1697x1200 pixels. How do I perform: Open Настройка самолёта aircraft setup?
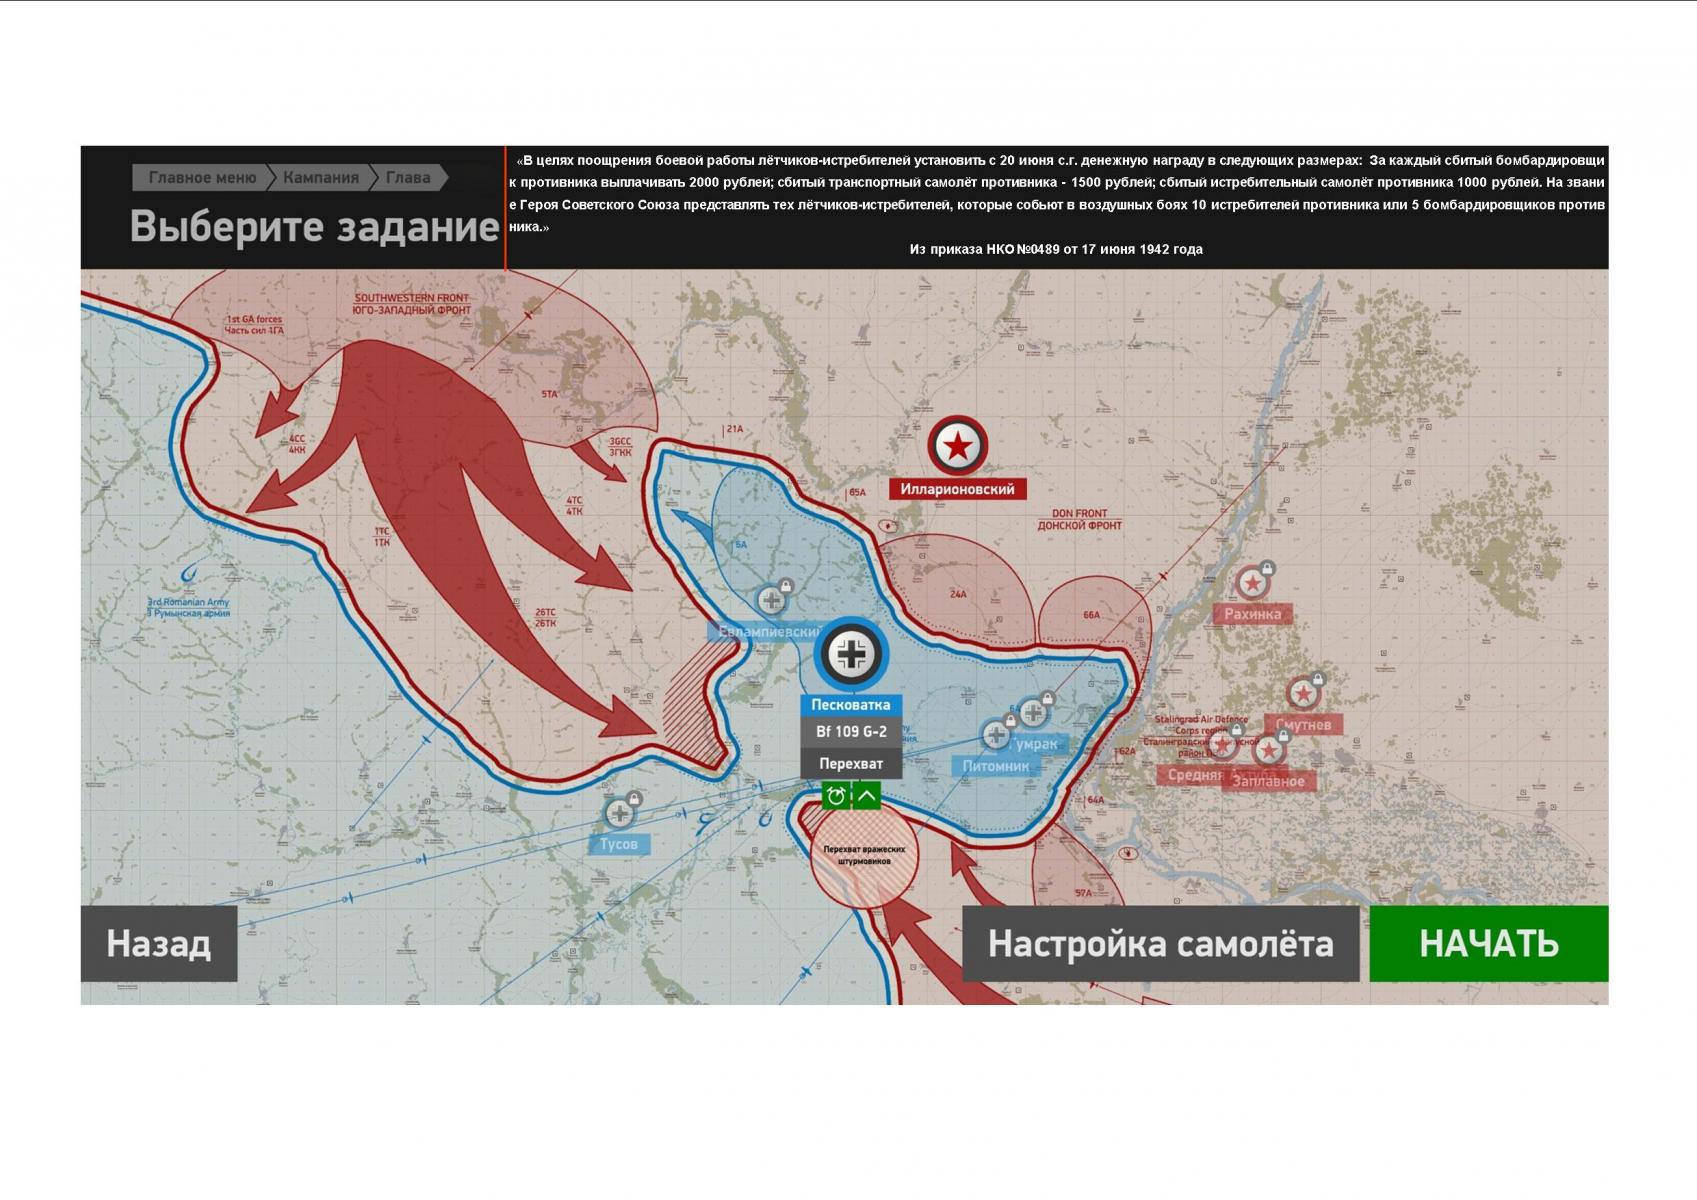click(x=1161, y=944)
